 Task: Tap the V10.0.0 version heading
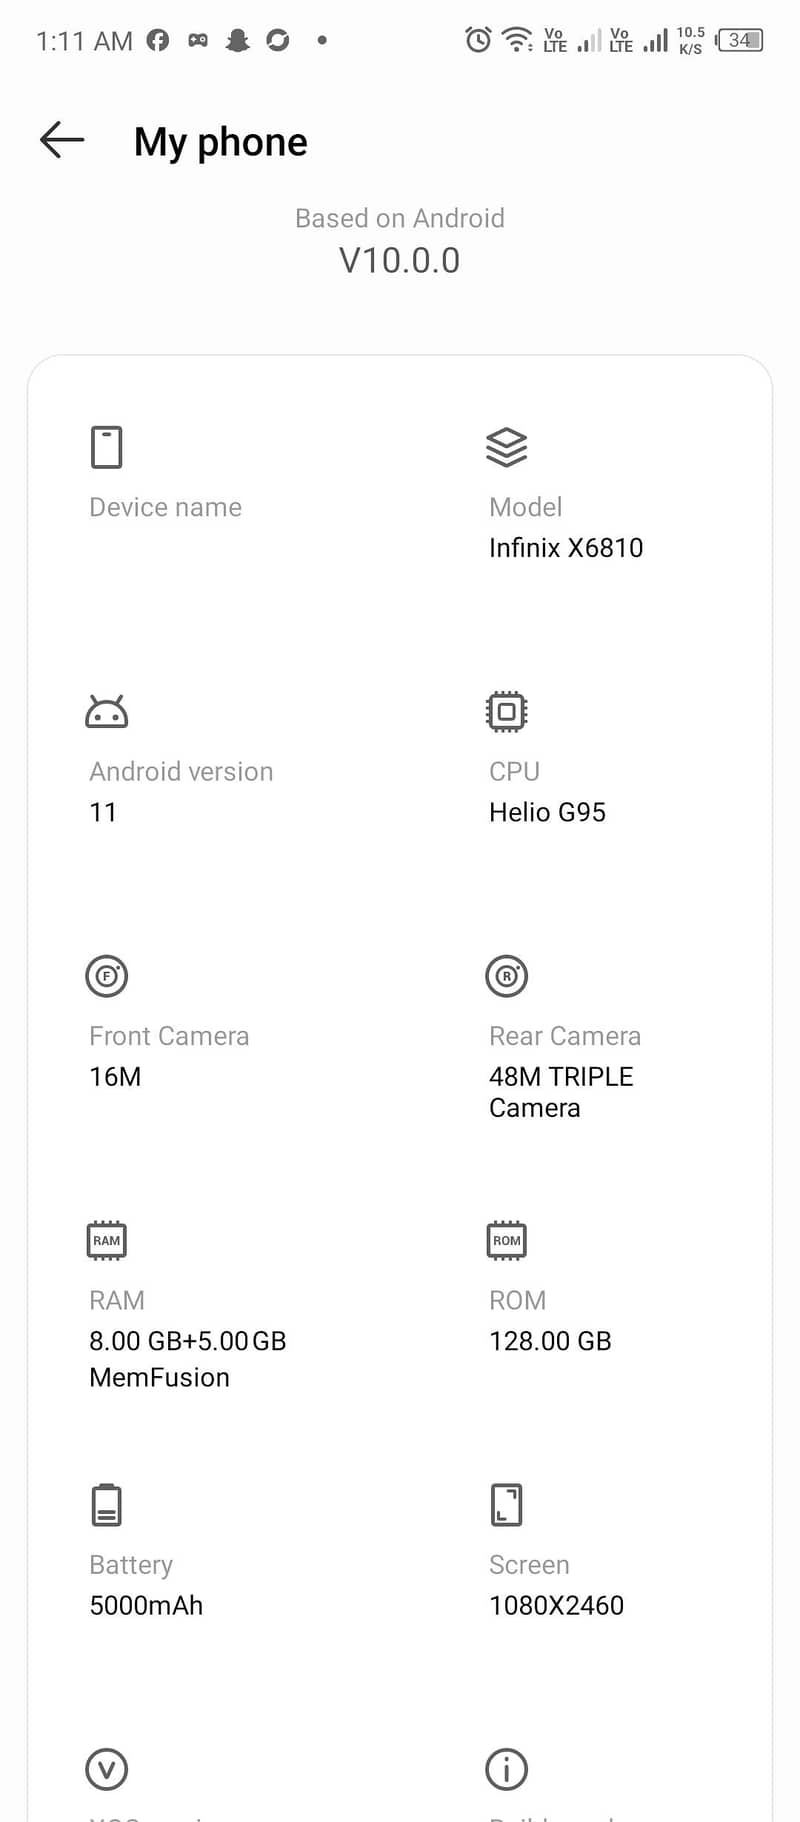coord(399,260)
